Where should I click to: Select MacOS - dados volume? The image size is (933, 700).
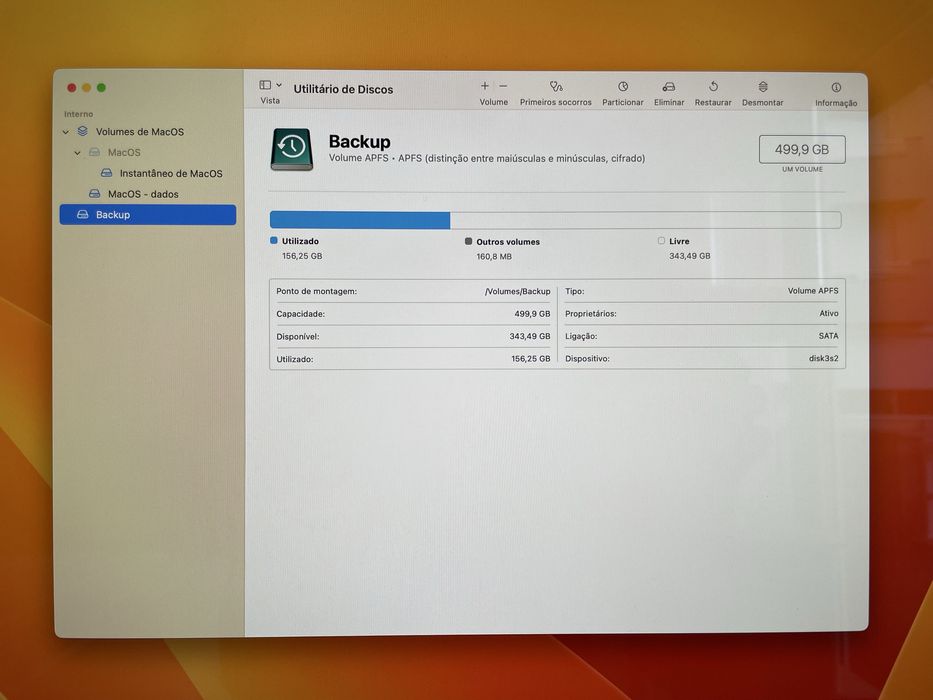(x=143, y=194)
